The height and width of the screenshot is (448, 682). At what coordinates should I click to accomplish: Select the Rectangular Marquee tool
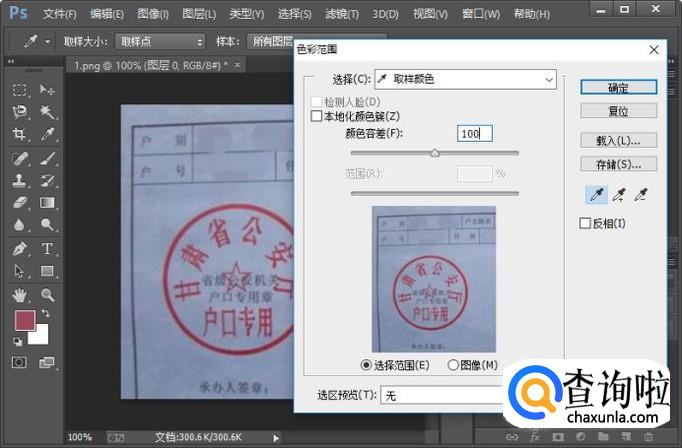click(x=19, y=90)
